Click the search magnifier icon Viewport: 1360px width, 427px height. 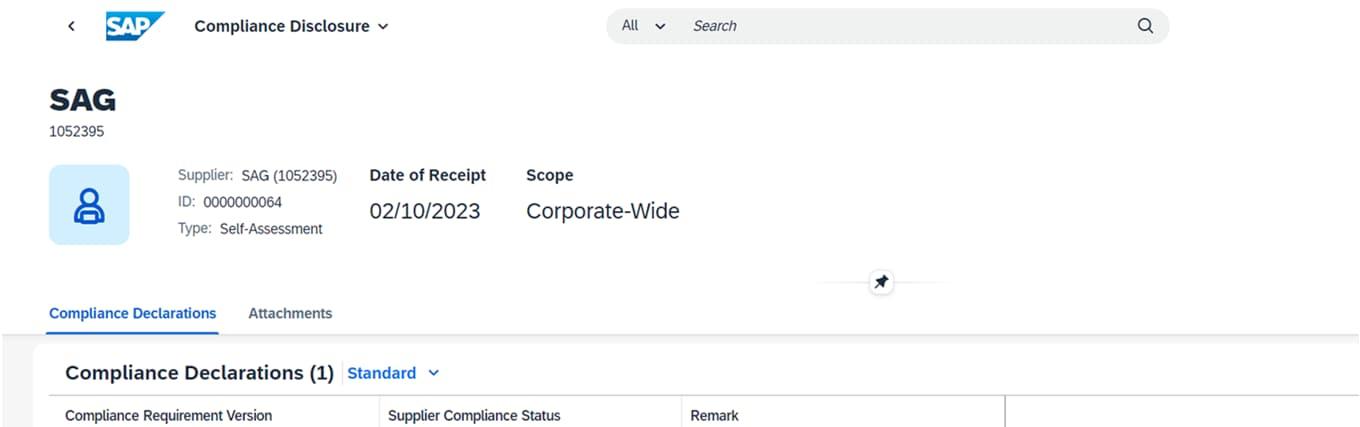click(1145, 26)
